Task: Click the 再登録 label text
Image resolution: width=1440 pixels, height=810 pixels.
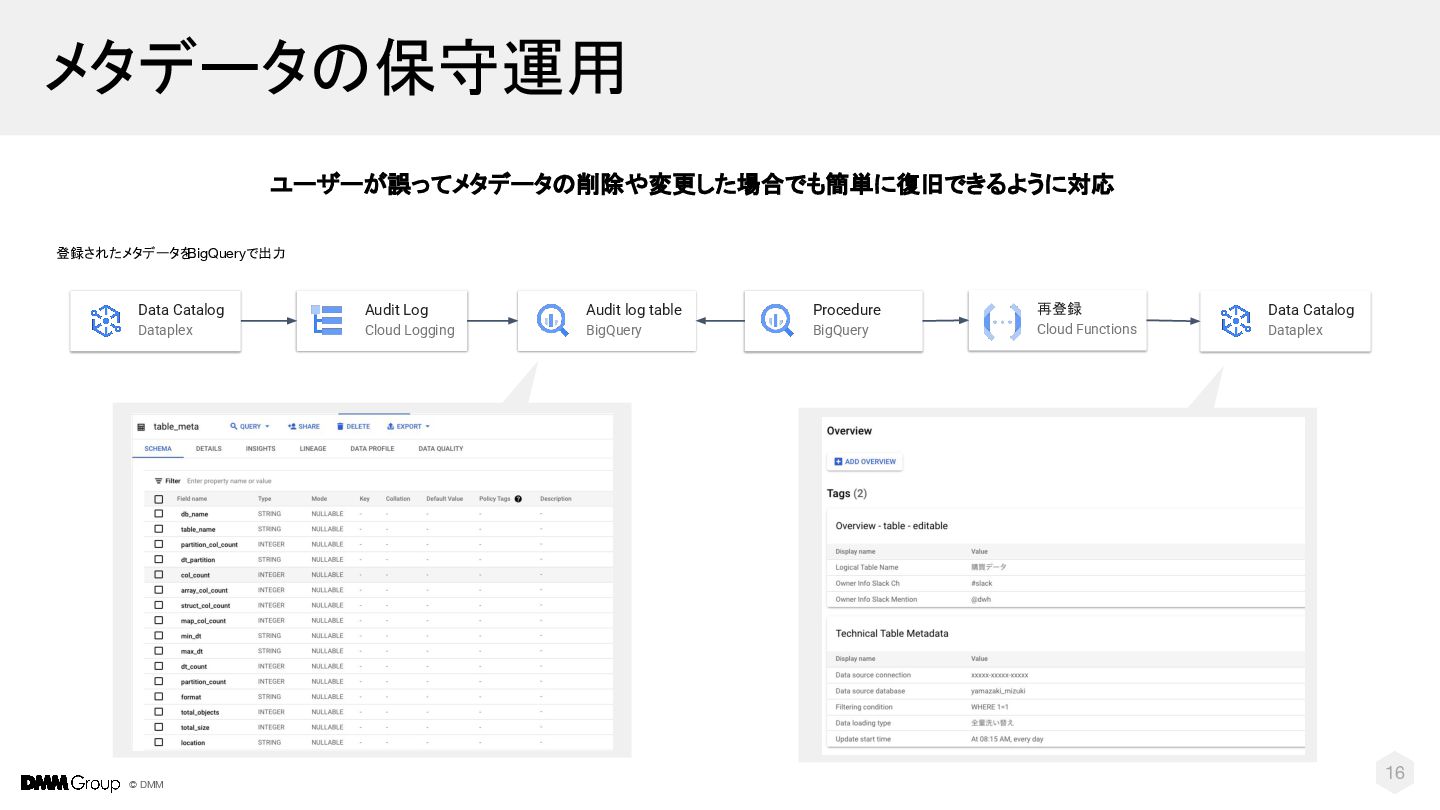Action: coord(1059,309)
